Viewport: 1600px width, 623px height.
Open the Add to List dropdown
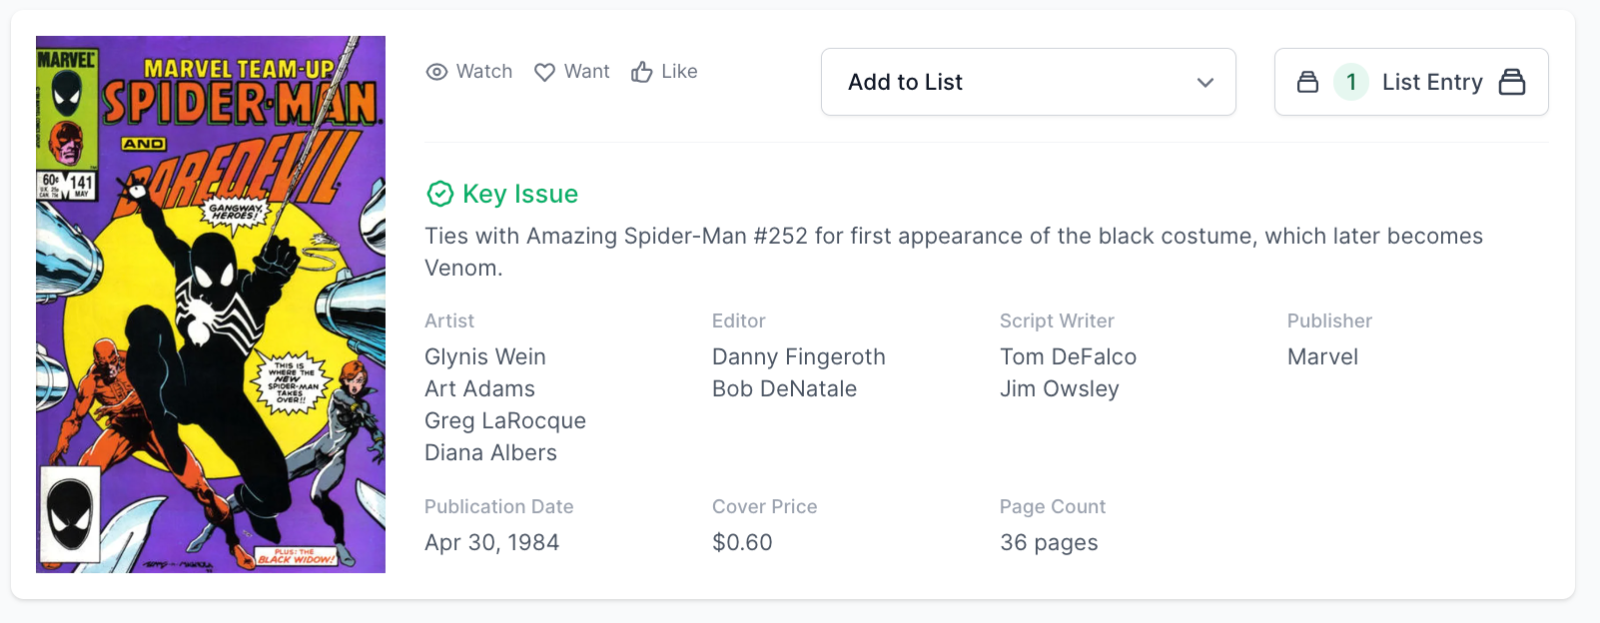click(1028, 82)
